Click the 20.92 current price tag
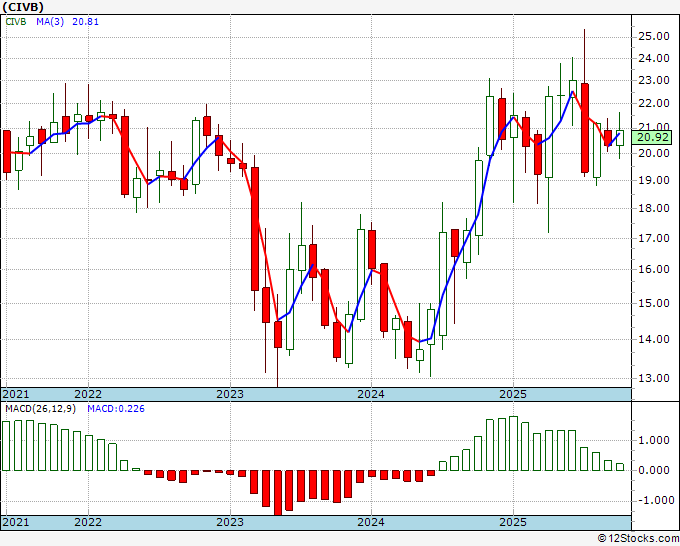680x546 pixels. [653, 138]
